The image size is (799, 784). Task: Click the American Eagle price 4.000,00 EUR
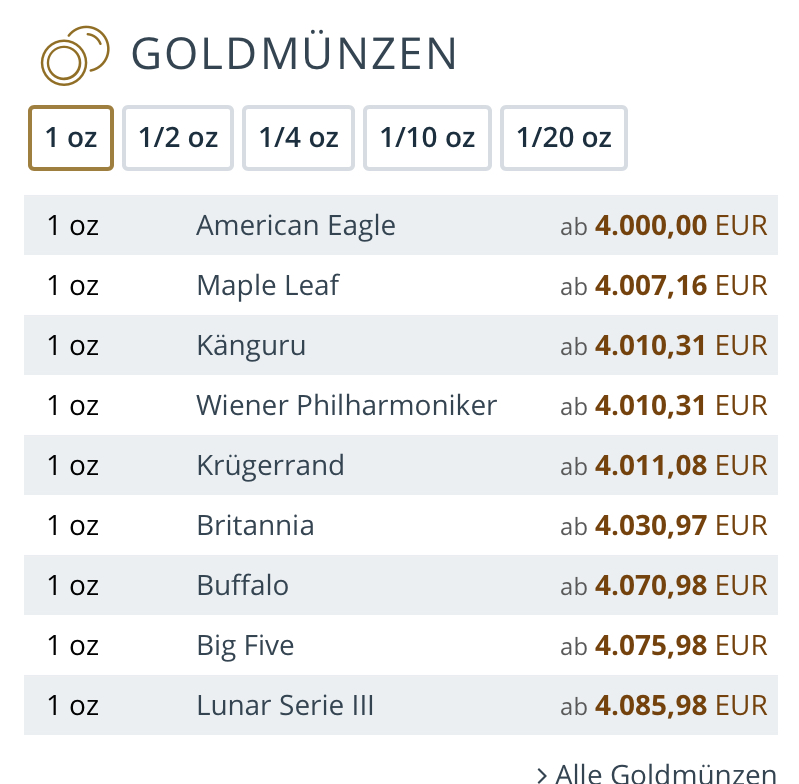(680, 226)
